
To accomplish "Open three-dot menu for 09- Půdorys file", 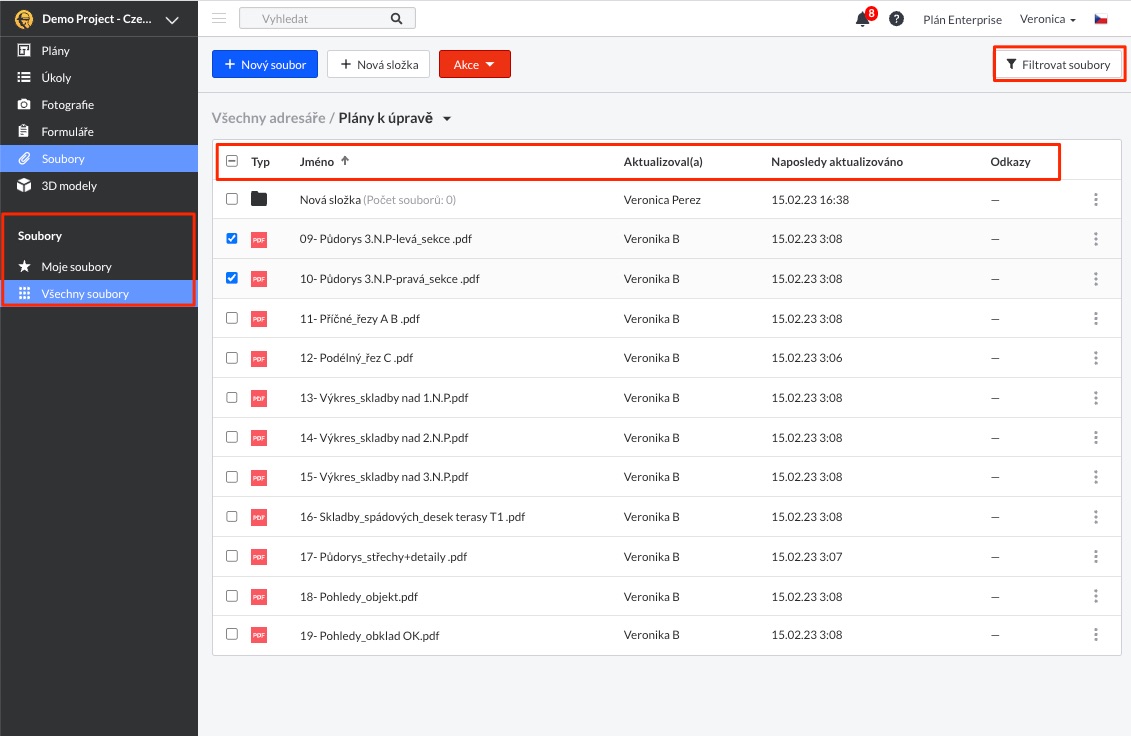I will (1096, 239).
